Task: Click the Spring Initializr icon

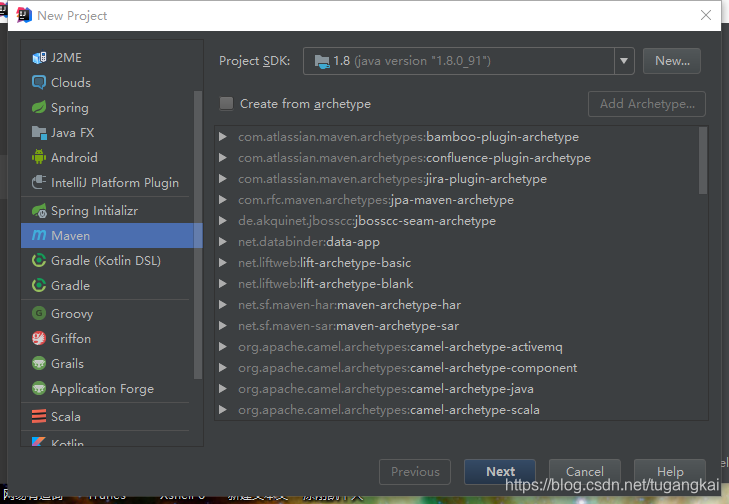Action: pos(39,211)
